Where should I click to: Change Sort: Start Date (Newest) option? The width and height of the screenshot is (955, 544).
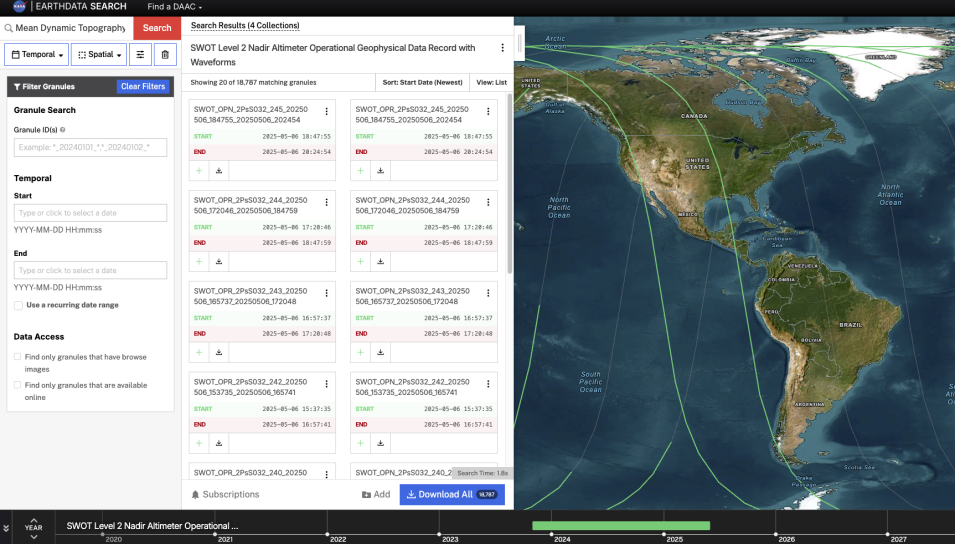422,82
